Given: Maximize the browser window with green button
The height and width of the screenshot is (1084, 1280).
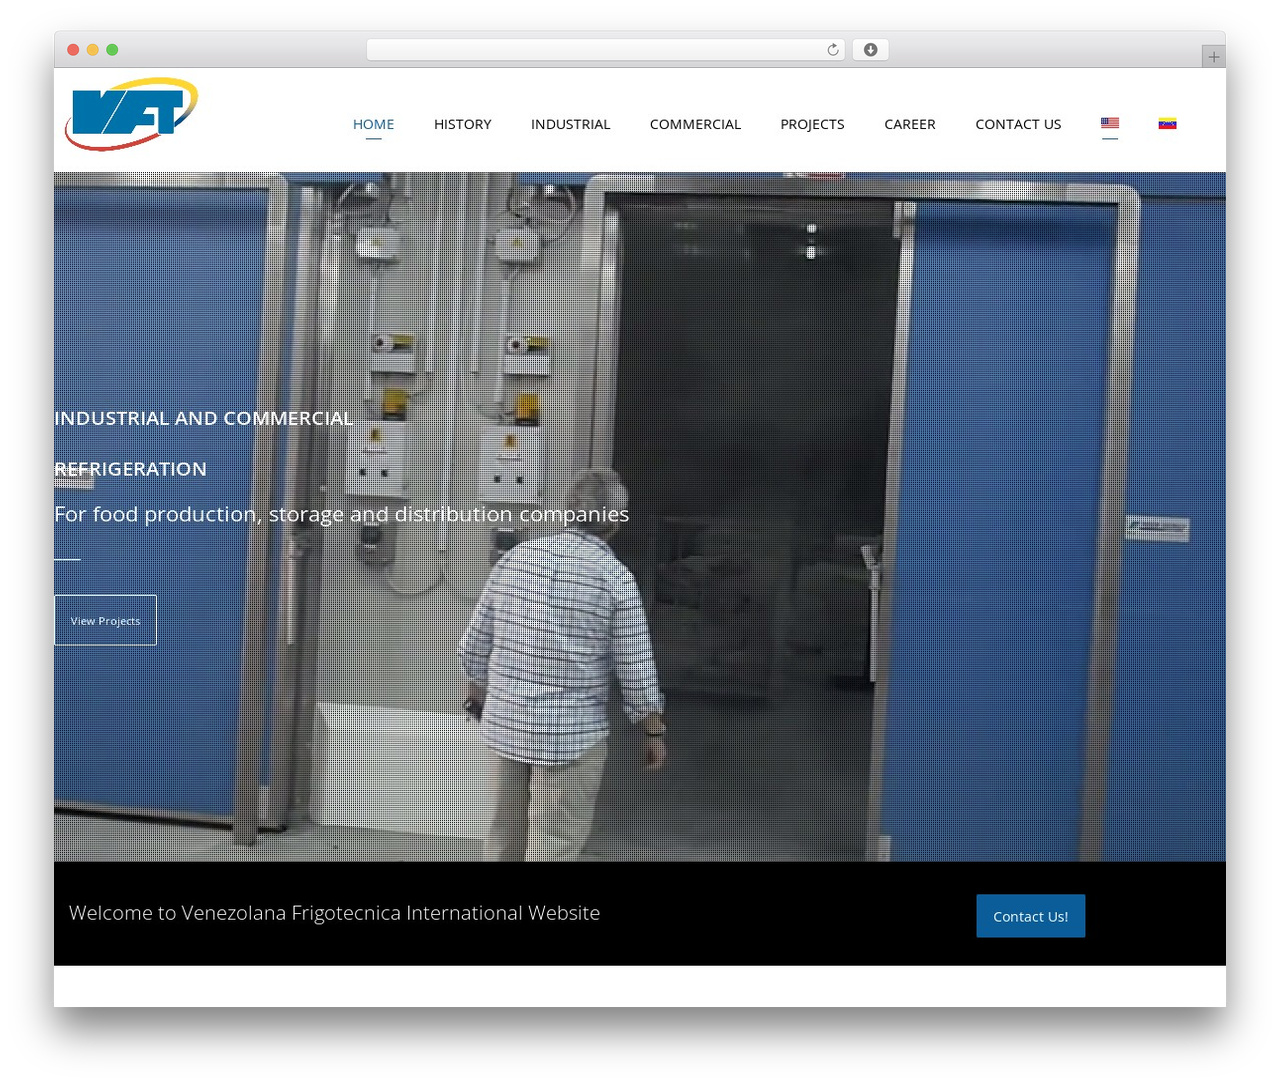Looking at the screenshot, I should 112,50.
